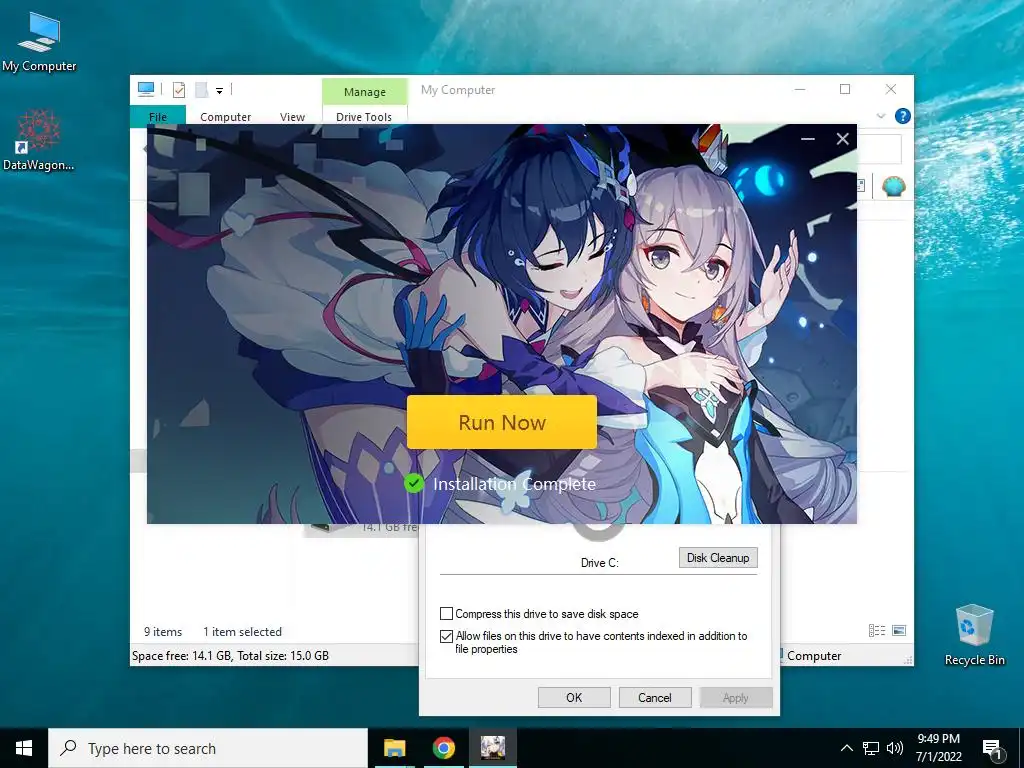The image size is (1024, 768).
Task: Open the clock showing 9:49 PM
Action: pos(938,748)
